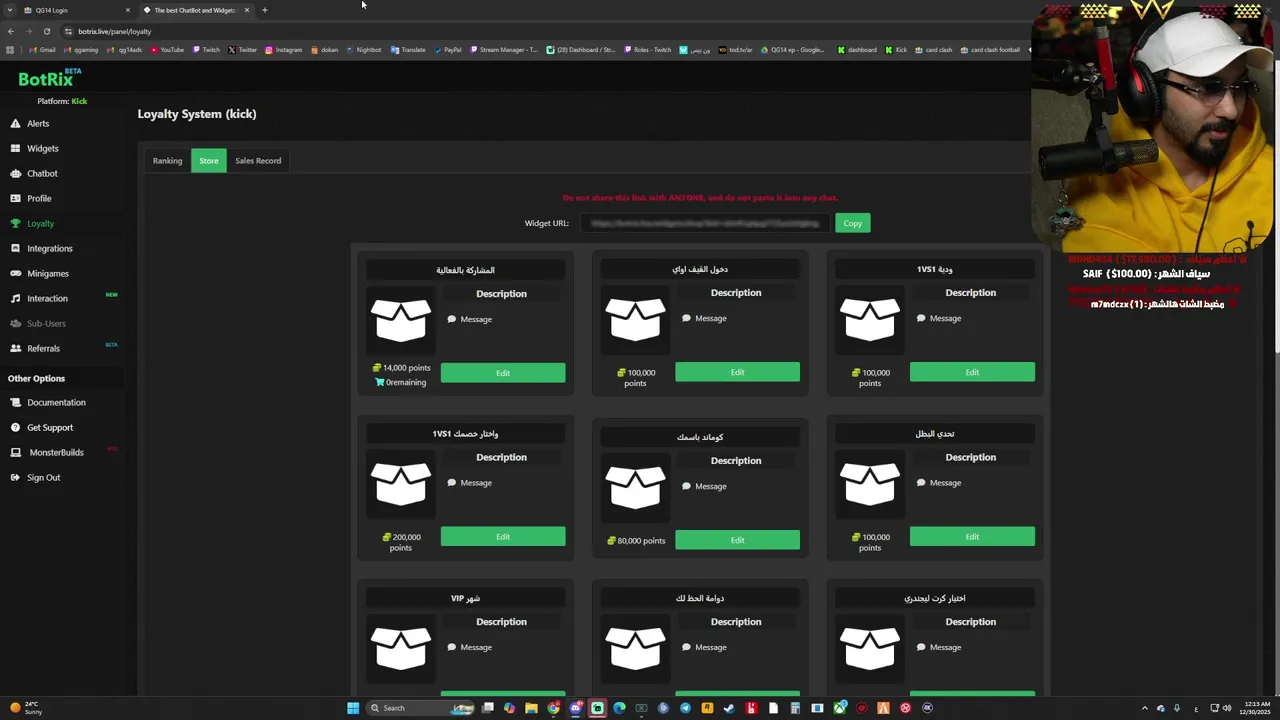Open Windows Start menu
This screenshot has height=720, width=1280.
(x=352, y=708)
